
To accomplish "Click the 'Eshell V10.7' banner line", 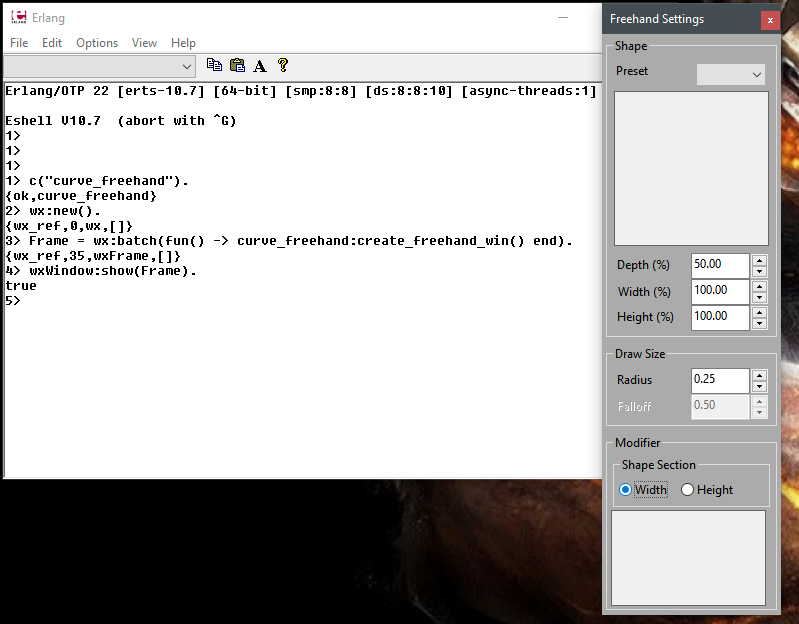I will pyautogui.click(x=121, y=121).
